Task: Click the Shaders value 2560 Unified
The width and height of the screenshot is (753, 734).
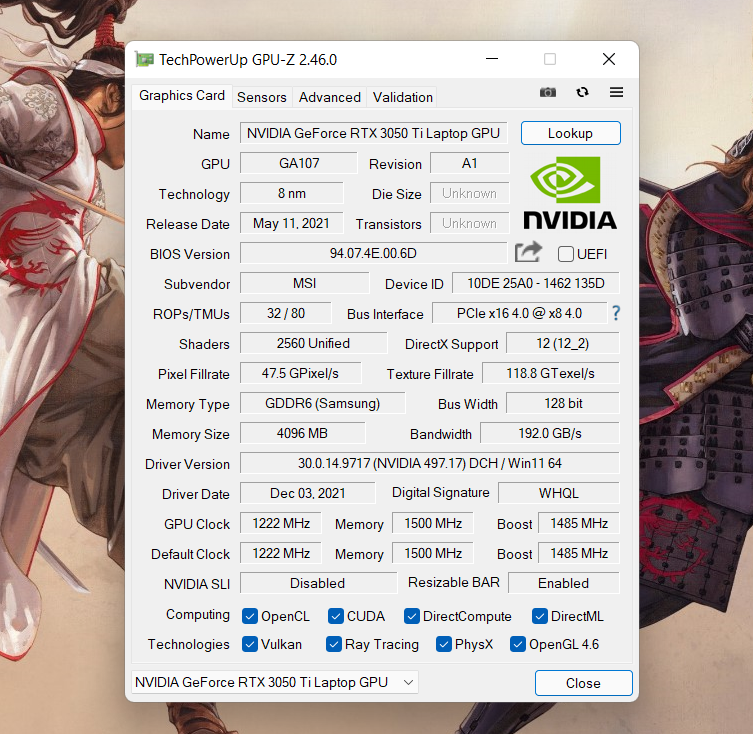Action: tap(314, 343)
